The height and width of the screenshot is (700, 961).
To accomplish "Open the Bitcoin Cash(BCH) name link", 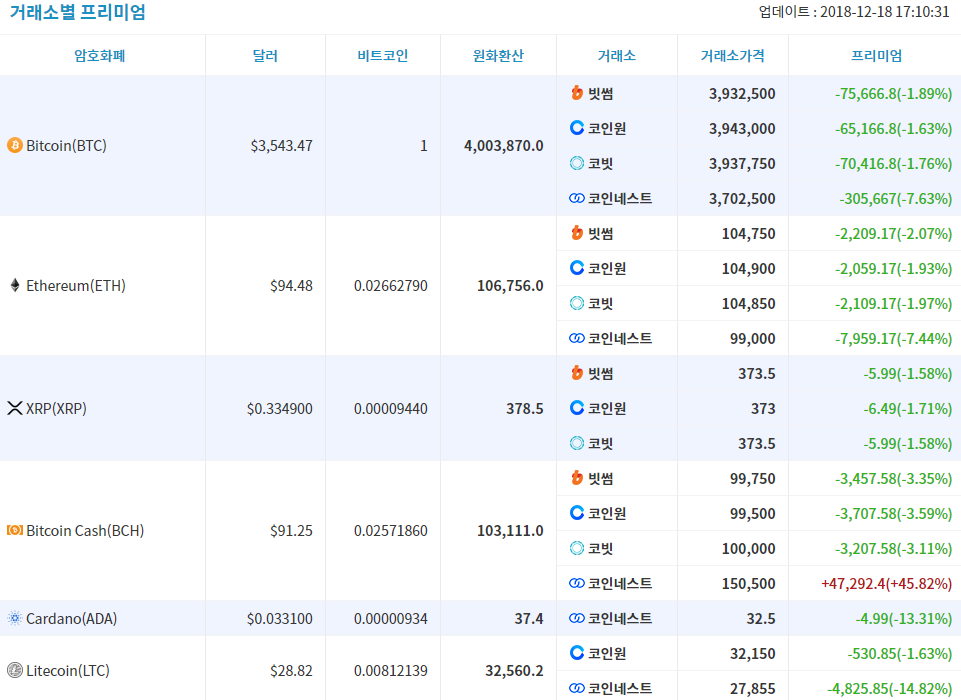I will pos(85,531).
